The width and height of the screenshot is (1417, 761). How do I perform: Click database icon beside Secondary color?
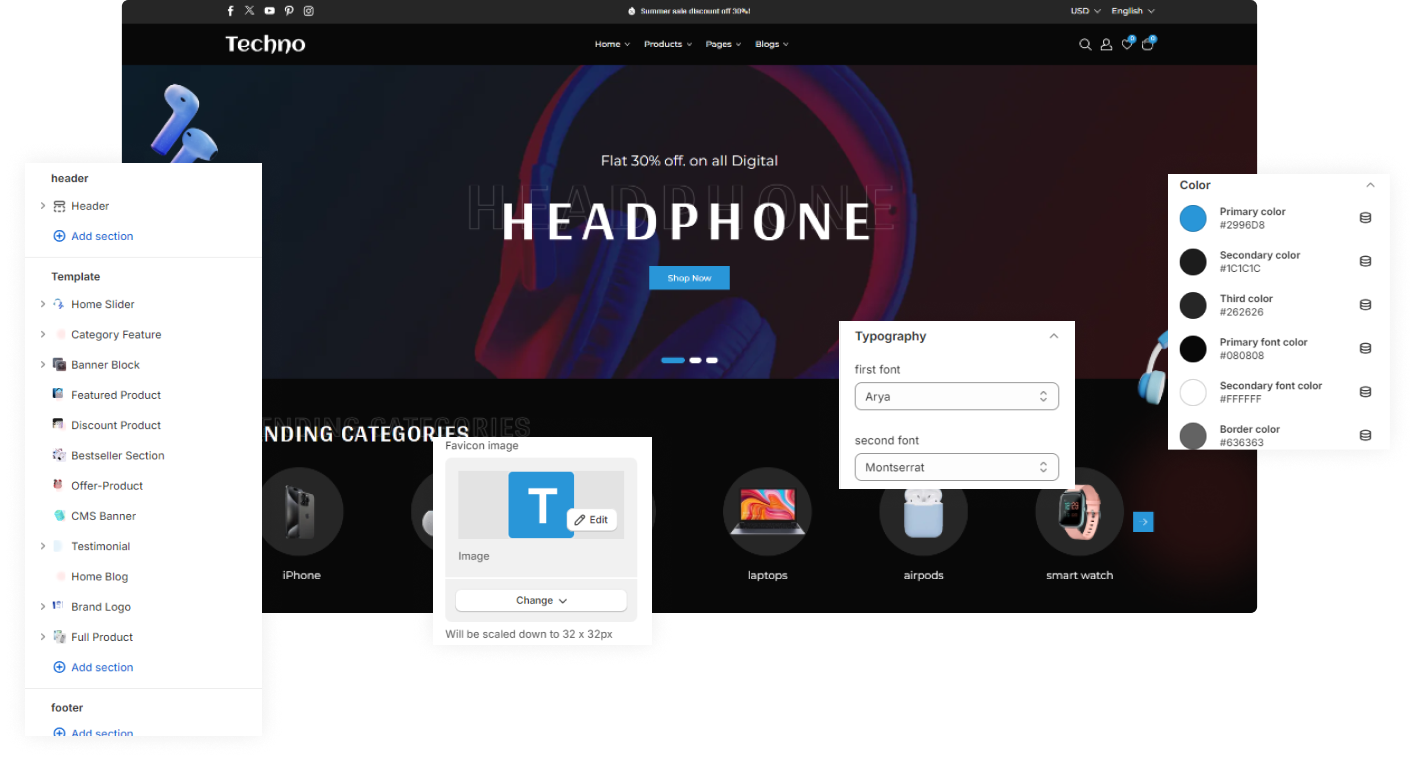pyautogui.click(x=1365, y=261)
